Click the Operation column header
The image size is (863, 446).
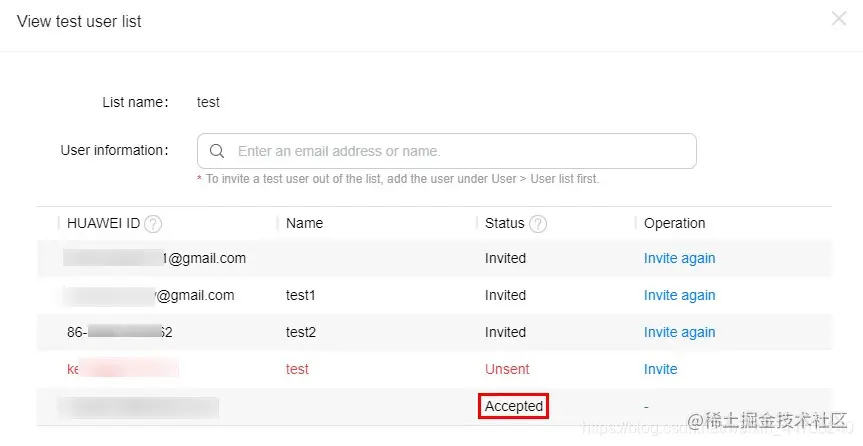click(x=674, y=223)
